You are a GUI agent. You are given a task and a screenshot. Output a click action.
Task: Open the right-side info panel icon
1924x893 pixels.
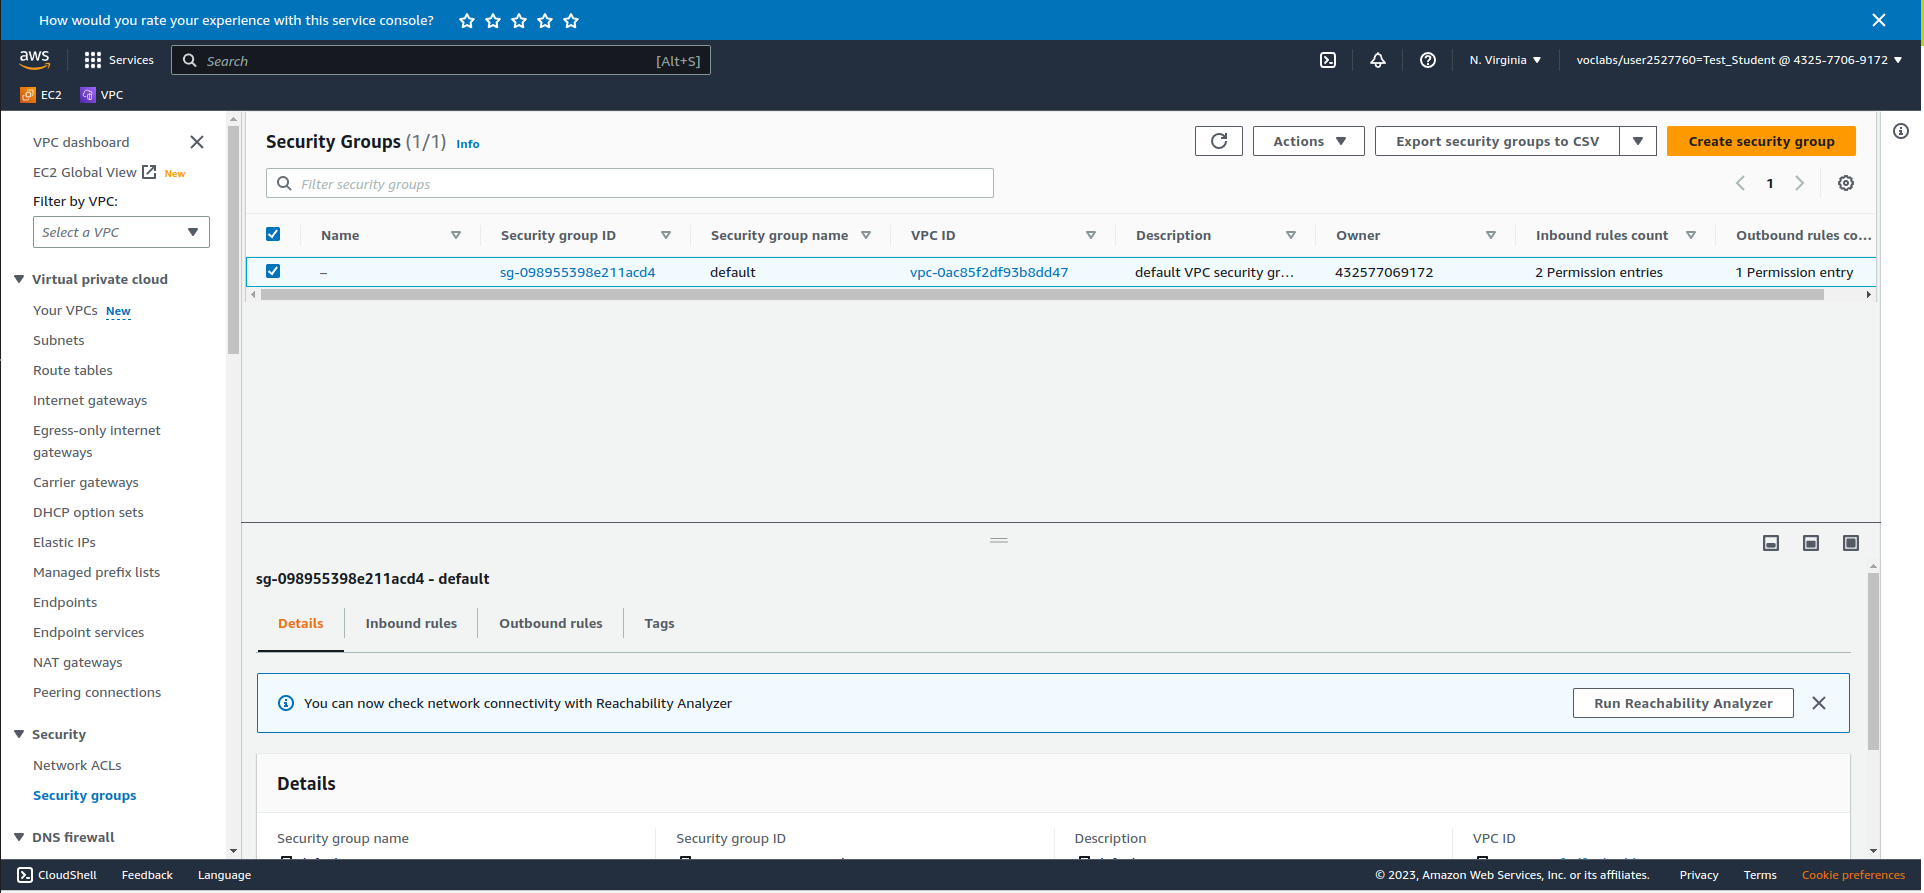tap(1901, 131)
